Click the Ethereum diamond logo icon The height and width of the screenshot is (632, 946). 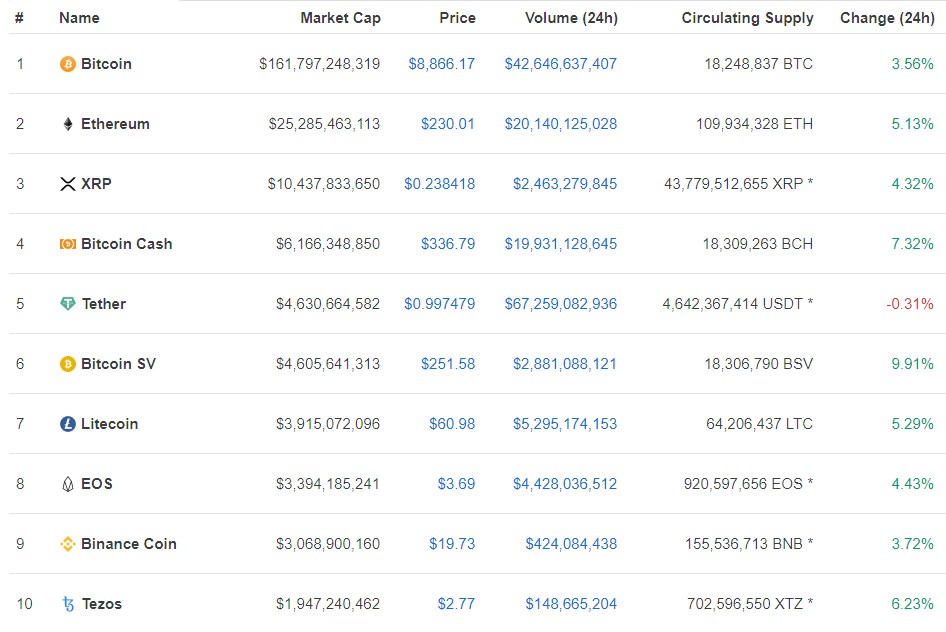pyautogui.click(x=68, y=124)
